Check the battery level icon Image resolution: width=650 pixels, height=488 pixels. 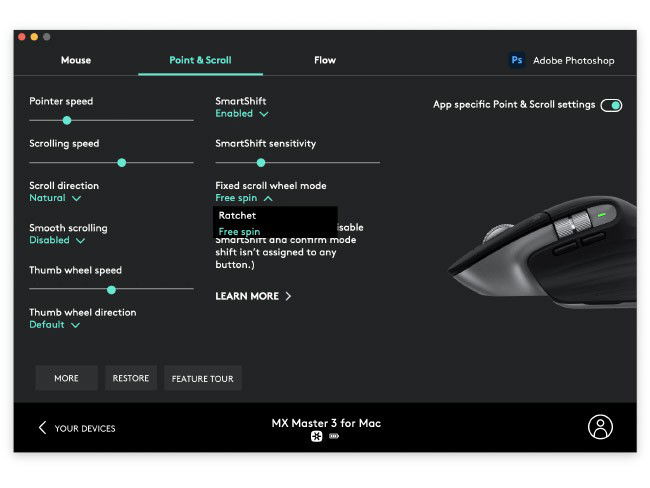coord(334,436)
